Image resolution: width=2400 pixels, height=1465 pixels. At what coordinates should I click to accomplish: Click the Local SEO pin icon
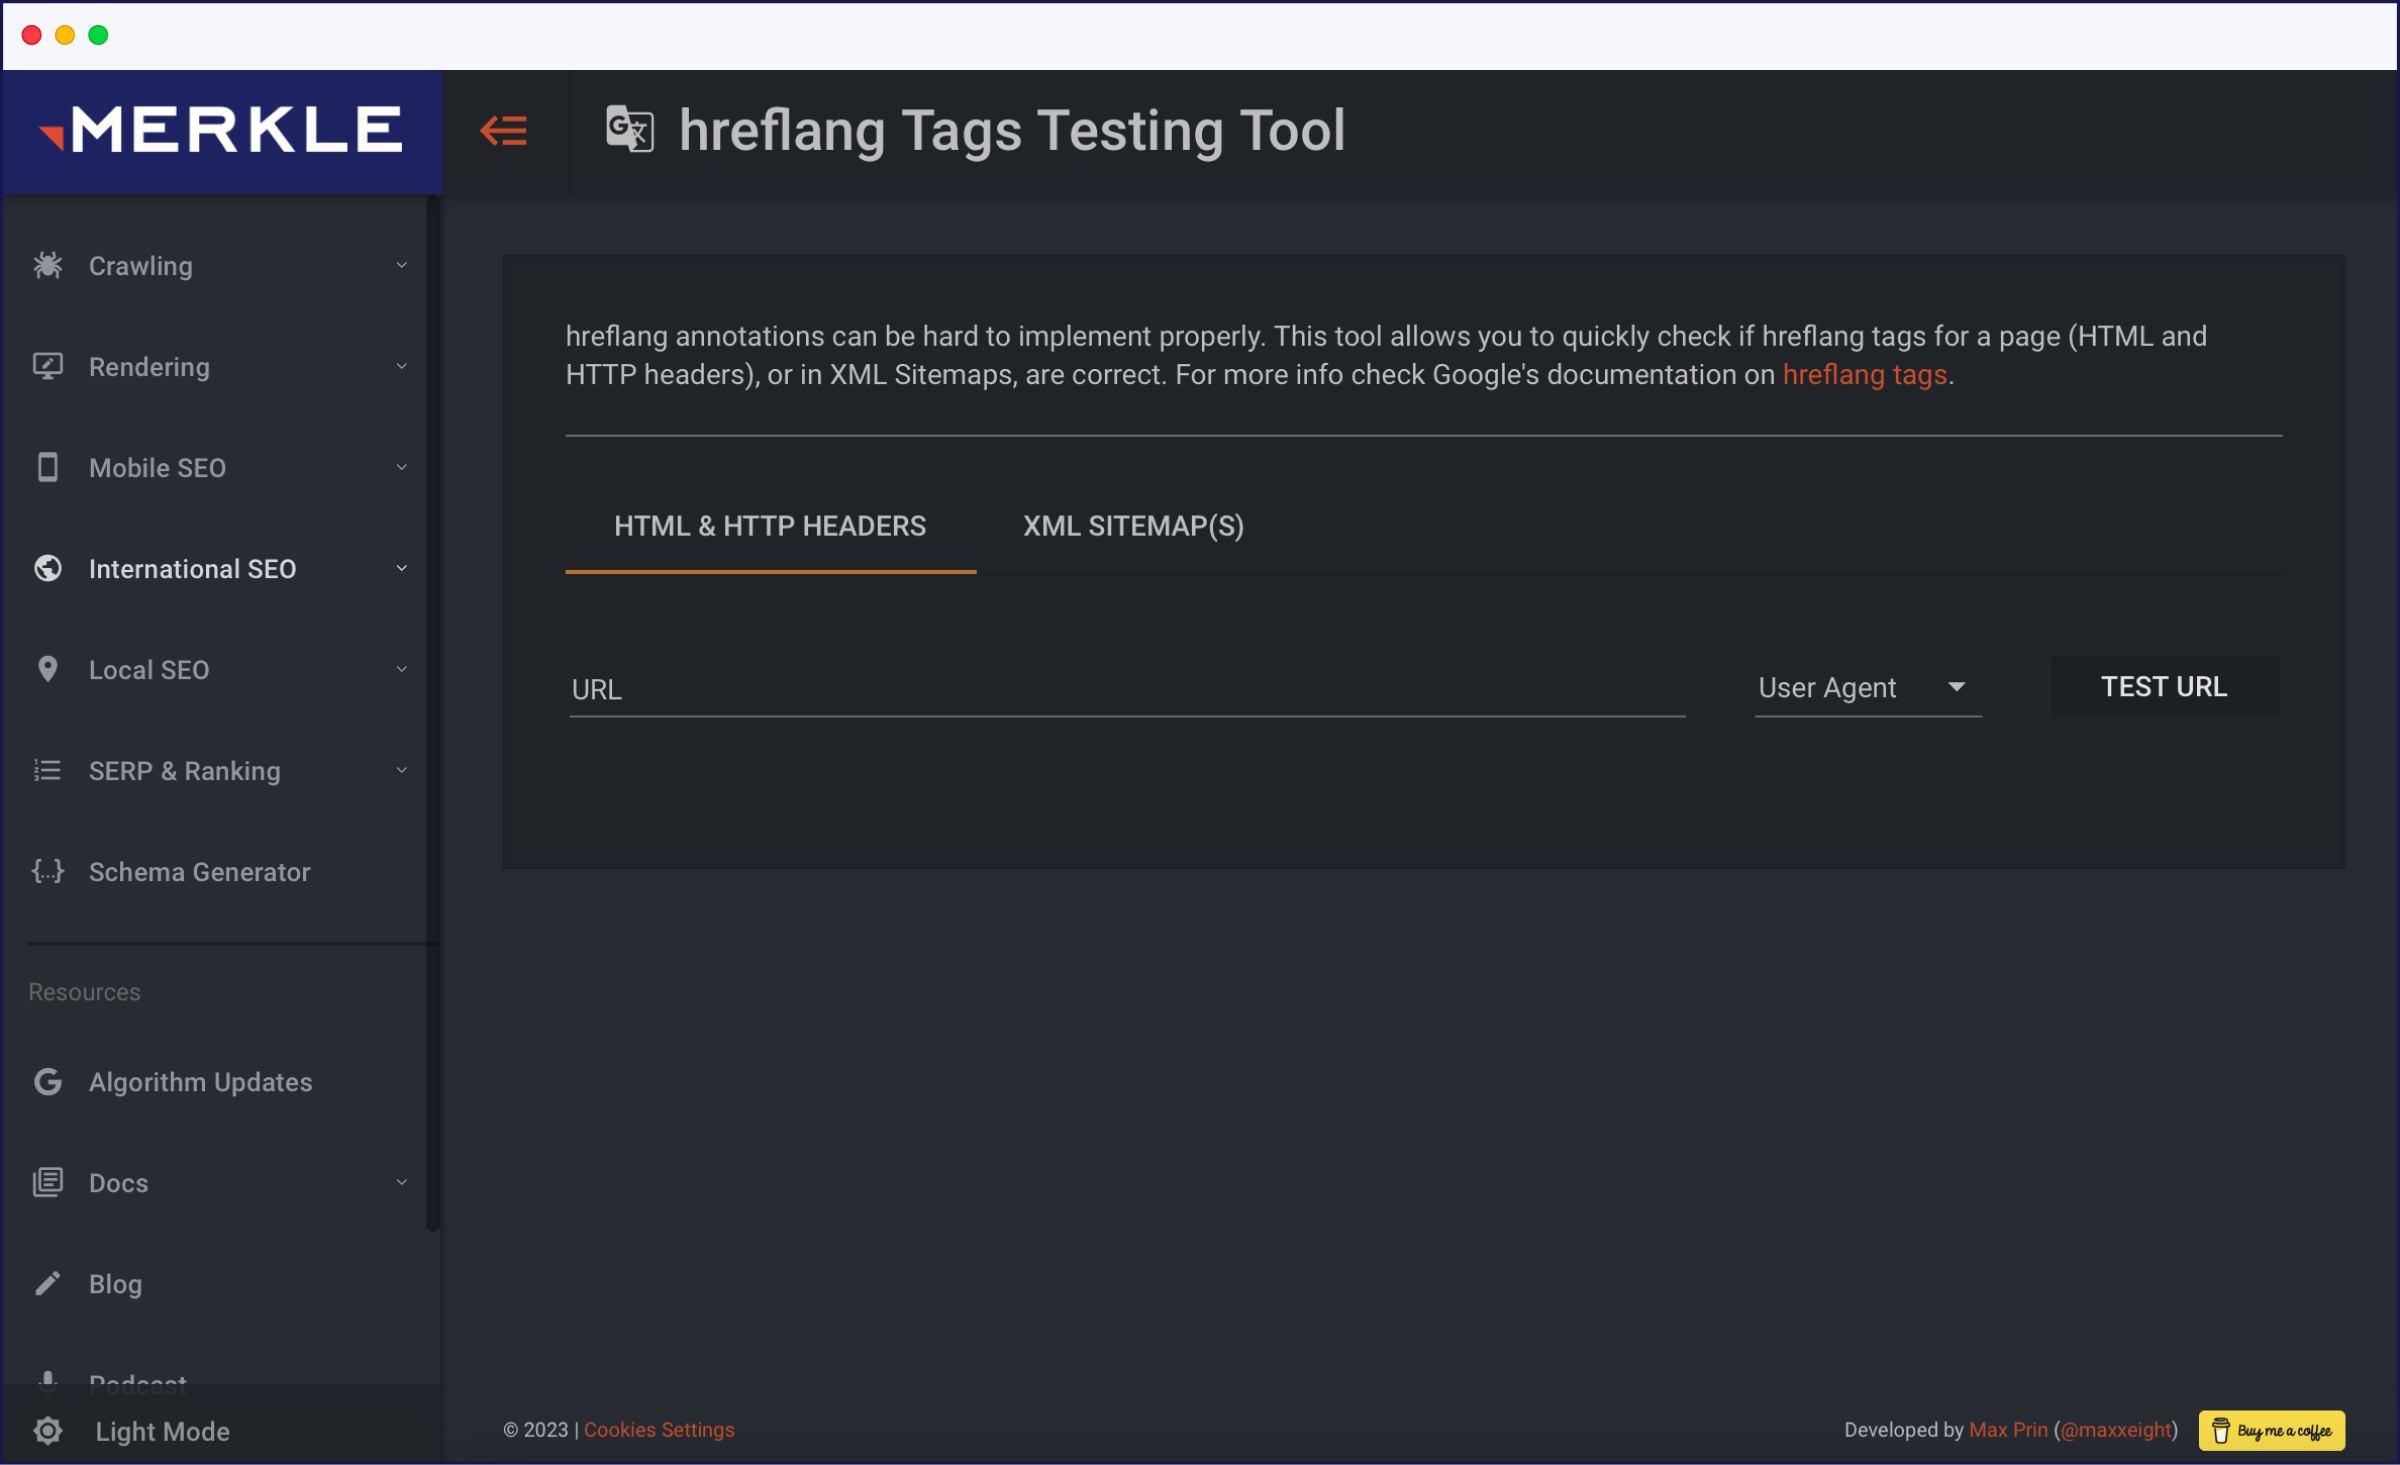47,669
